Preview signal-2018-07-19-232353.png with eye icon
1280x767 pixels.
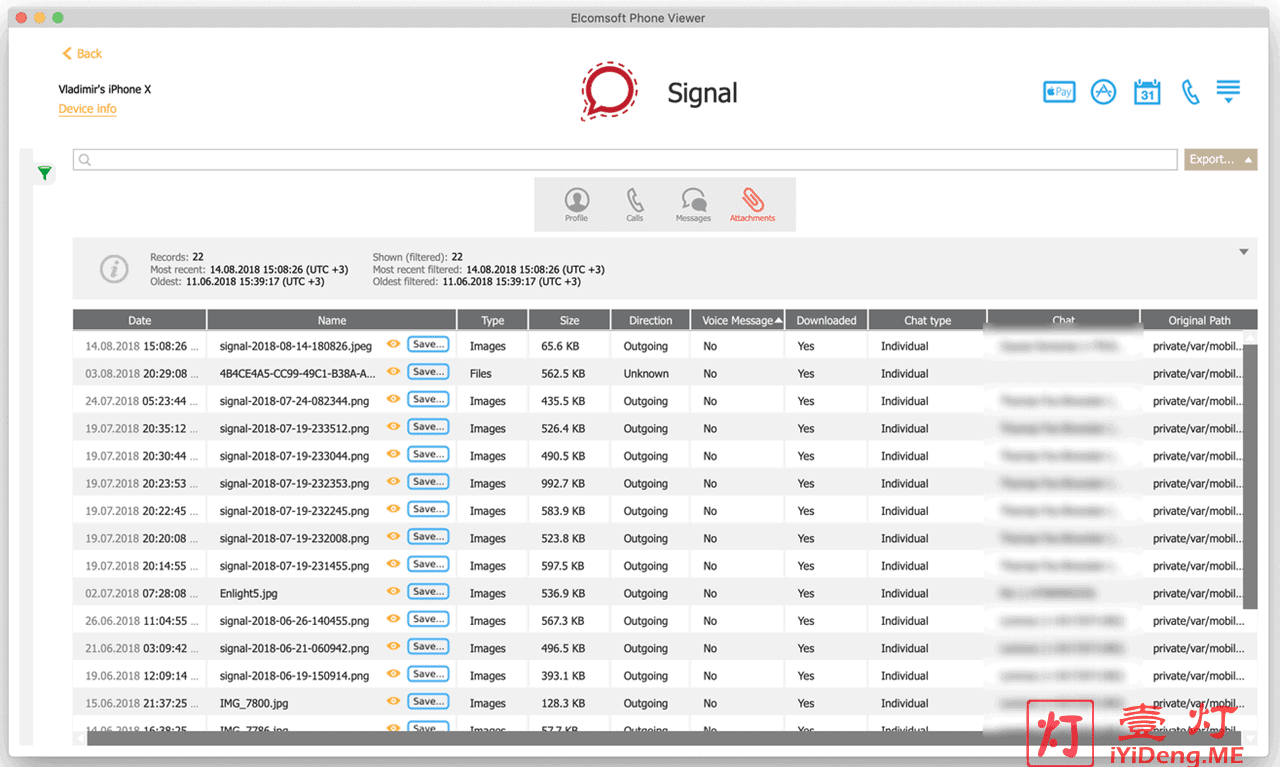[x=394, y=482]
